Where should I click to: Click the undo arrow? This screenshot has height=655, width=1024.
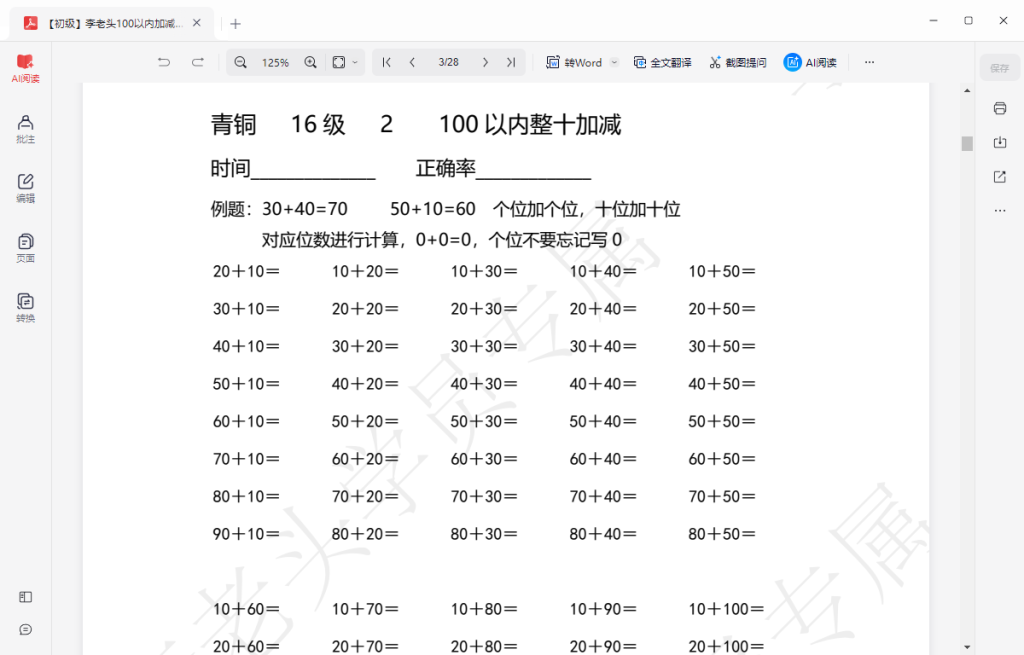(163, 62)
